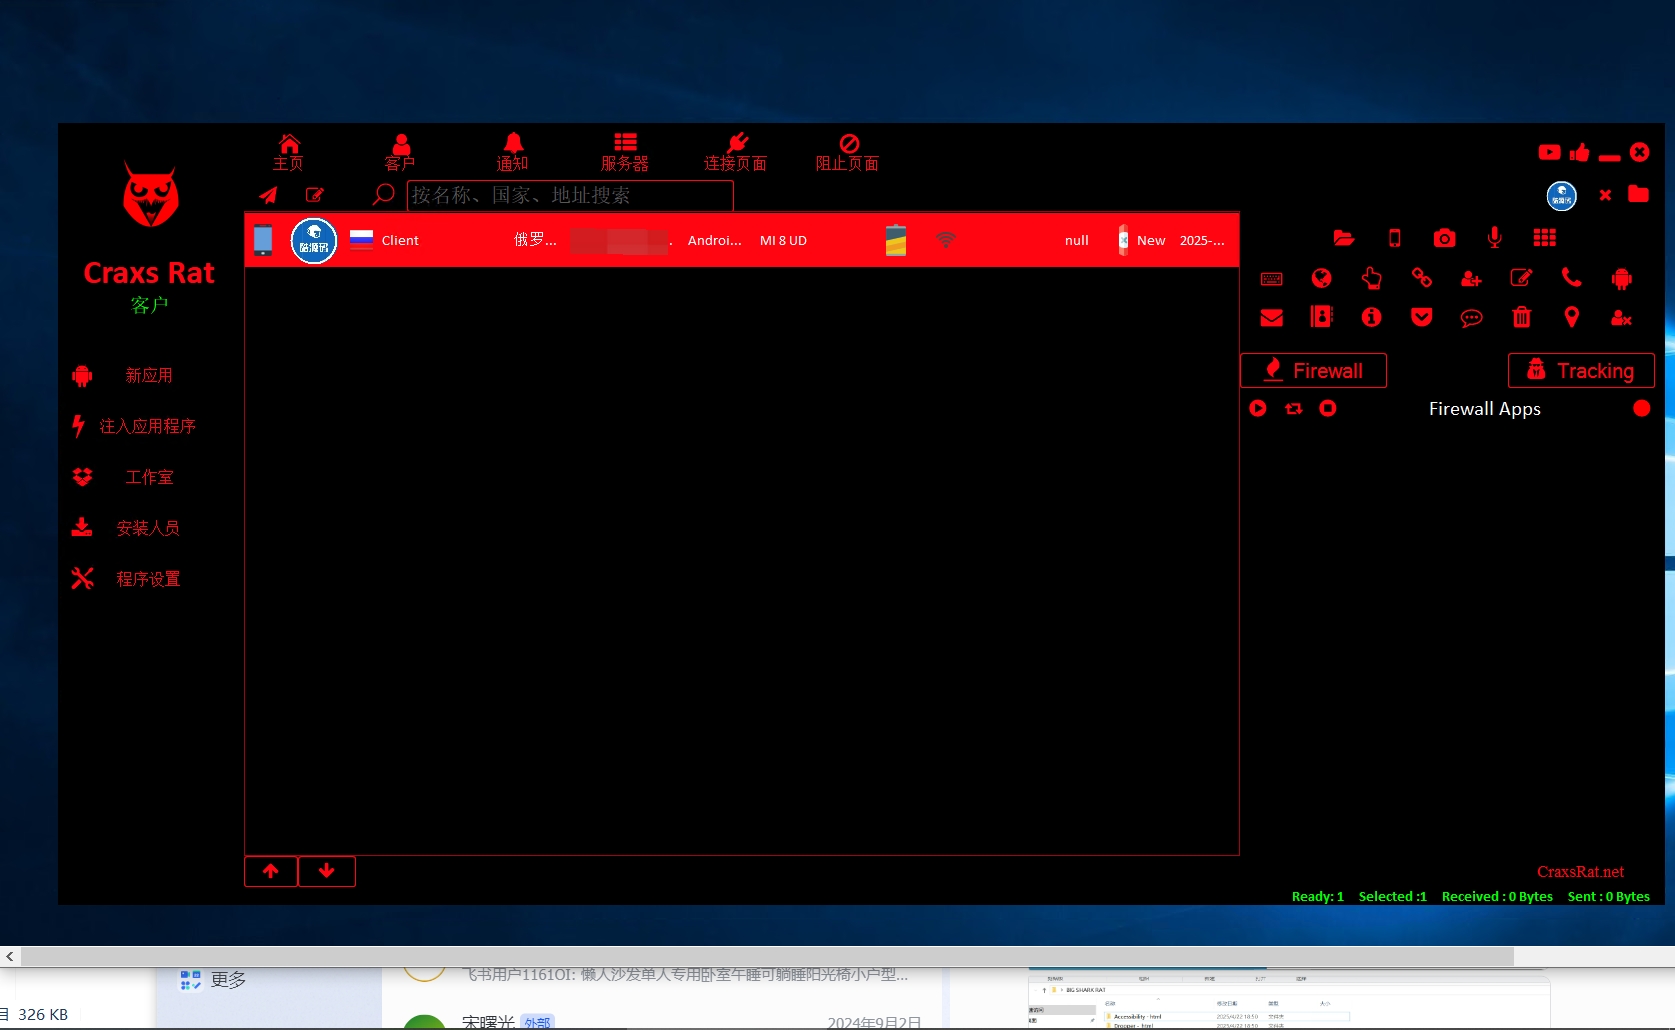Click the blue avatar in the Client row

[314, 241]
